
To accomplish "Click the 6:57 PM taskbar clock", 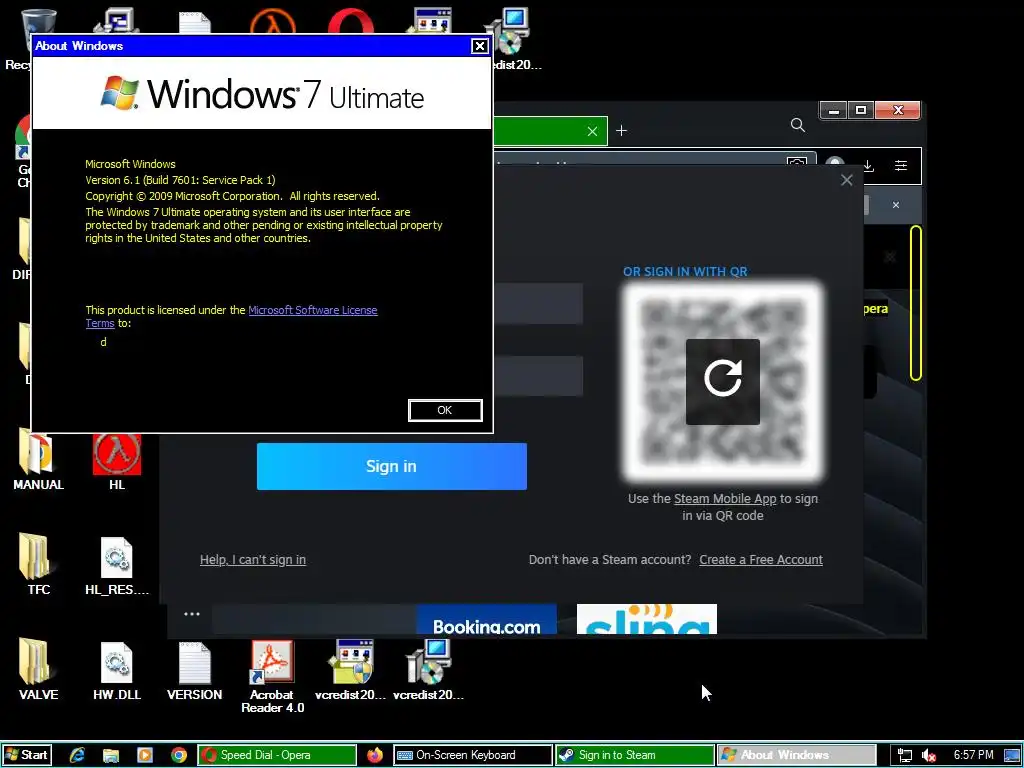I will [974, 755].
